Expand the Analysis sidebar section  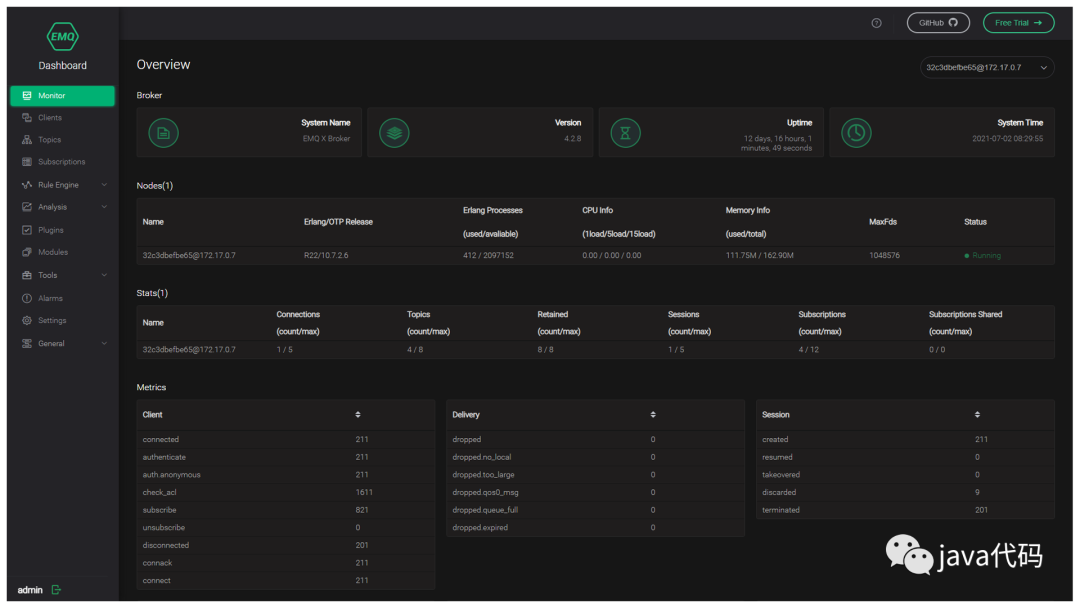(x=62, y=207)
